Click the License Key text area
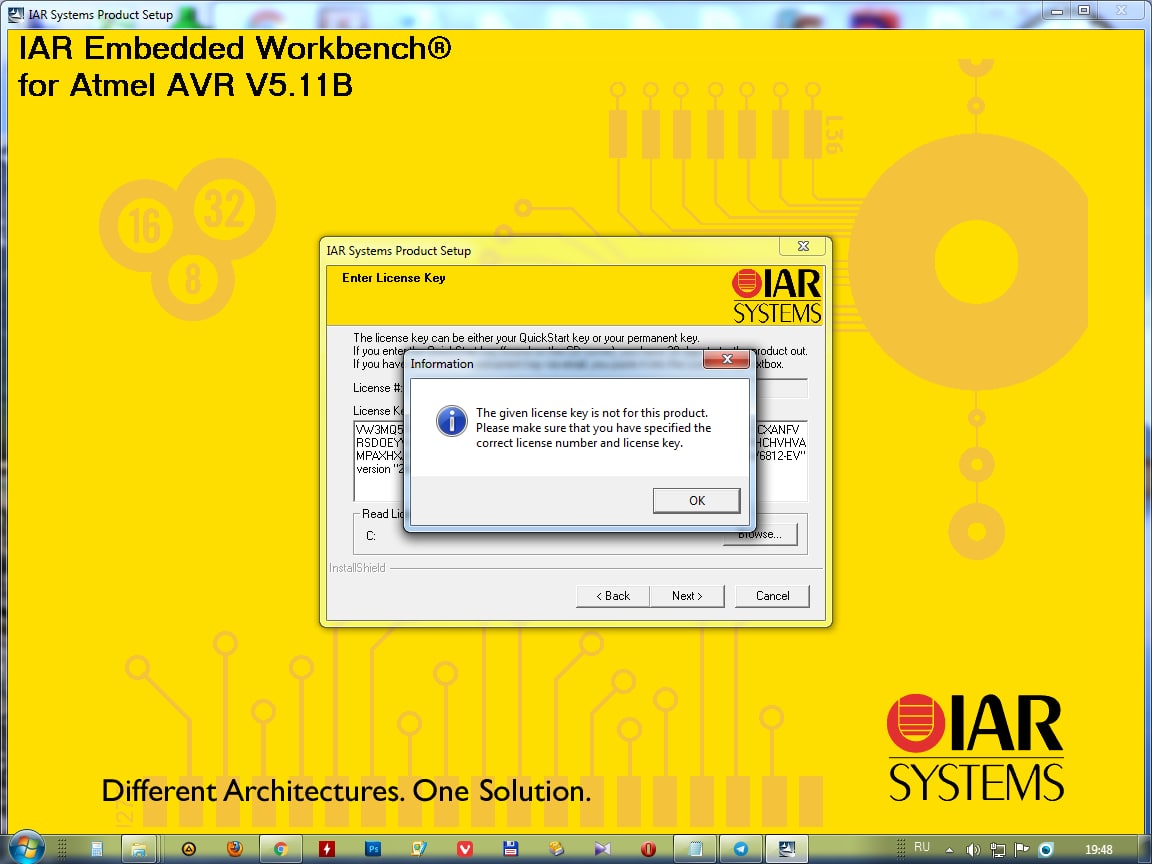 580,461
